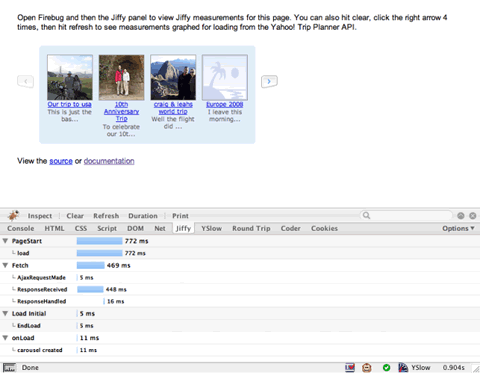Open the Options dropdown menu

pyautogui.click(x=458, y=228)
